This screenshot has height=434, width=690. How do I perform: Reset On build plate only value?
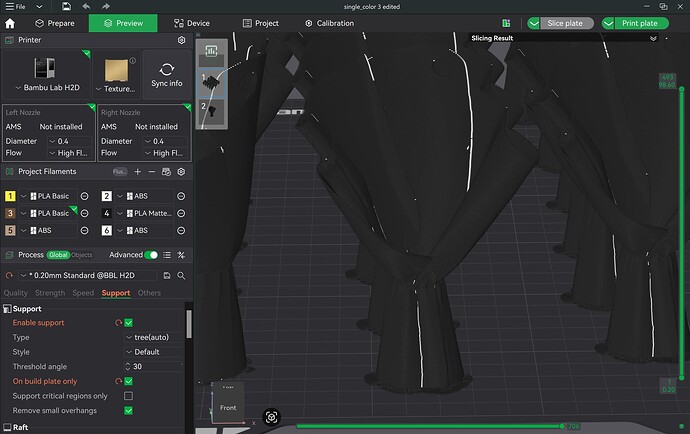(118, 381)
